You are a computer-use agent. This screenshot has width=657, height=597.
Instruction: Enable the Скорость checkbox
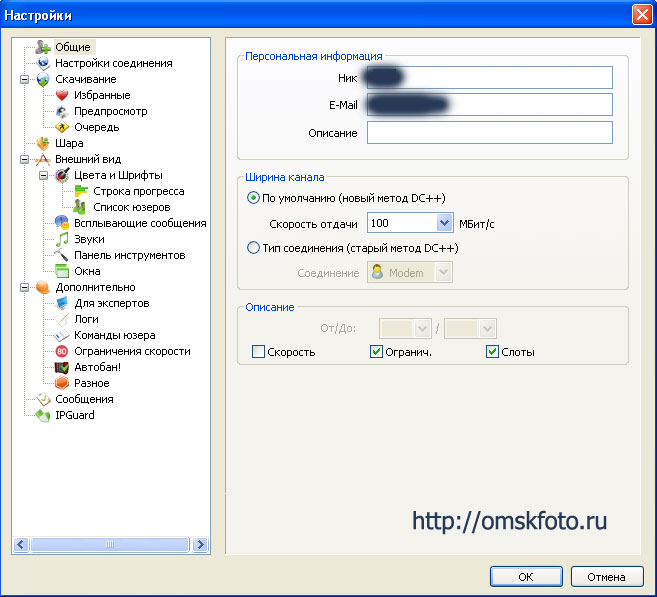click(x=259, y=352)
